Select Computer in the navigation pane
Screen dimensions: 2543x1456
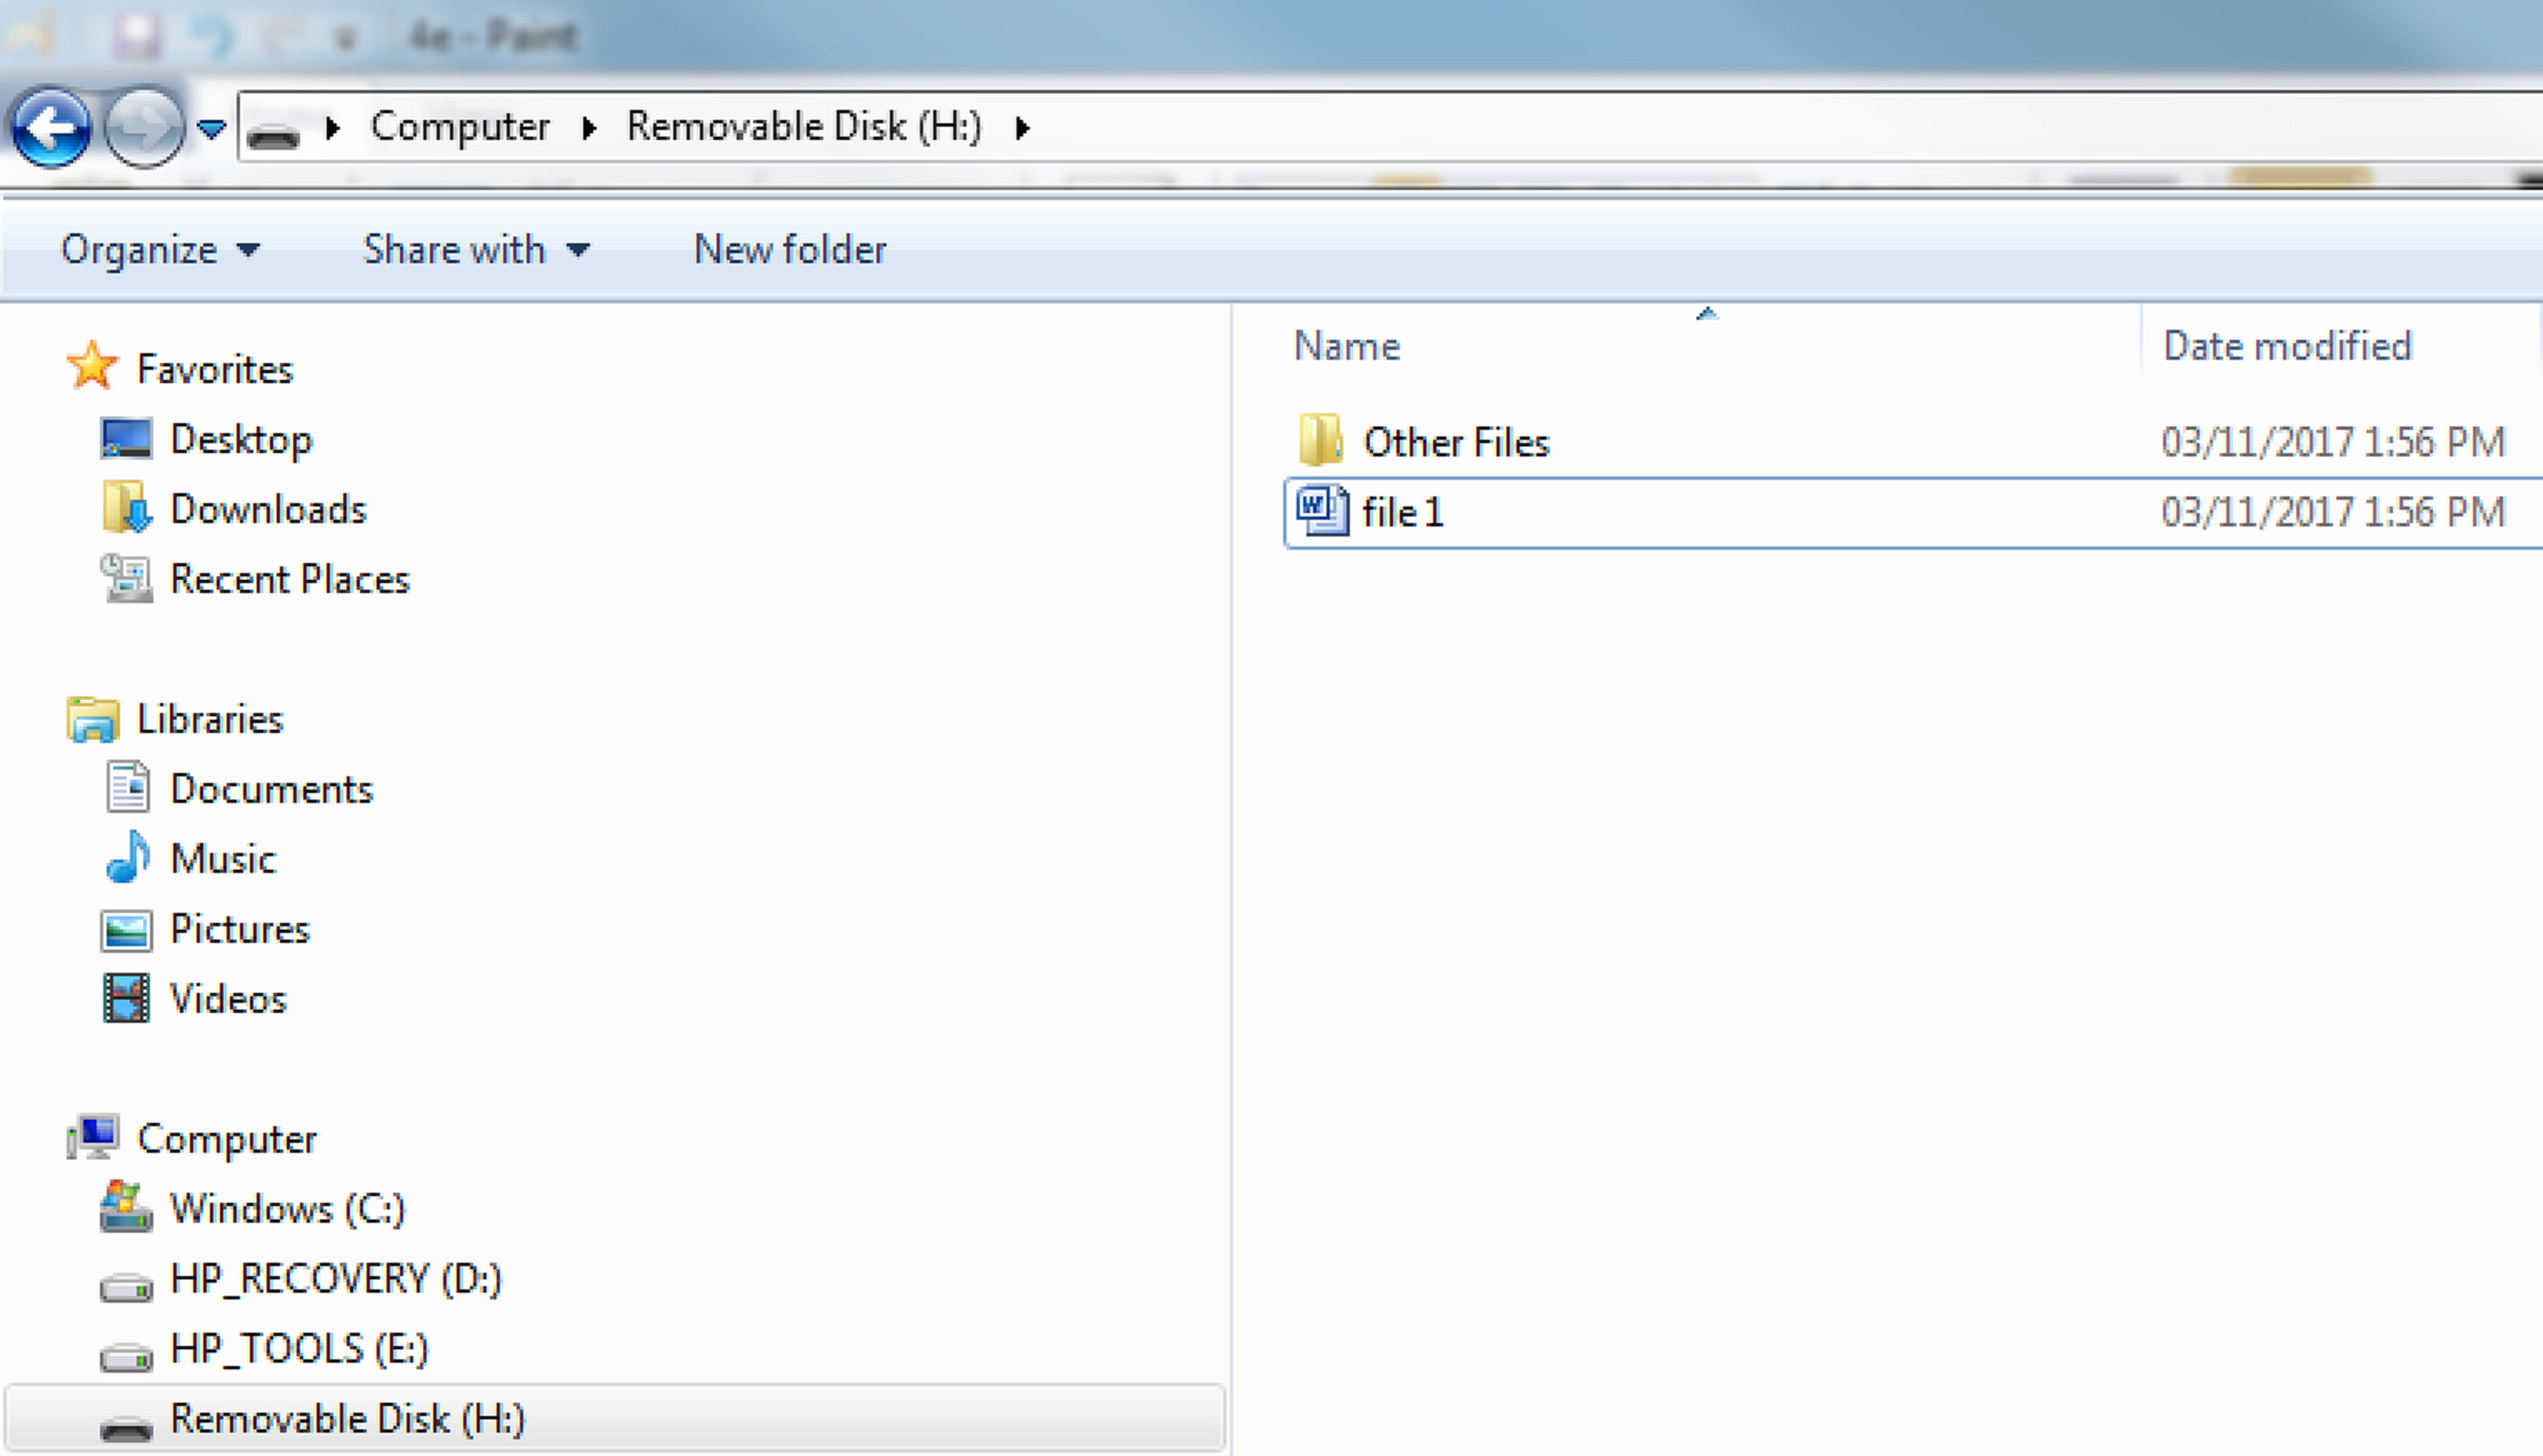[227, 1140]
